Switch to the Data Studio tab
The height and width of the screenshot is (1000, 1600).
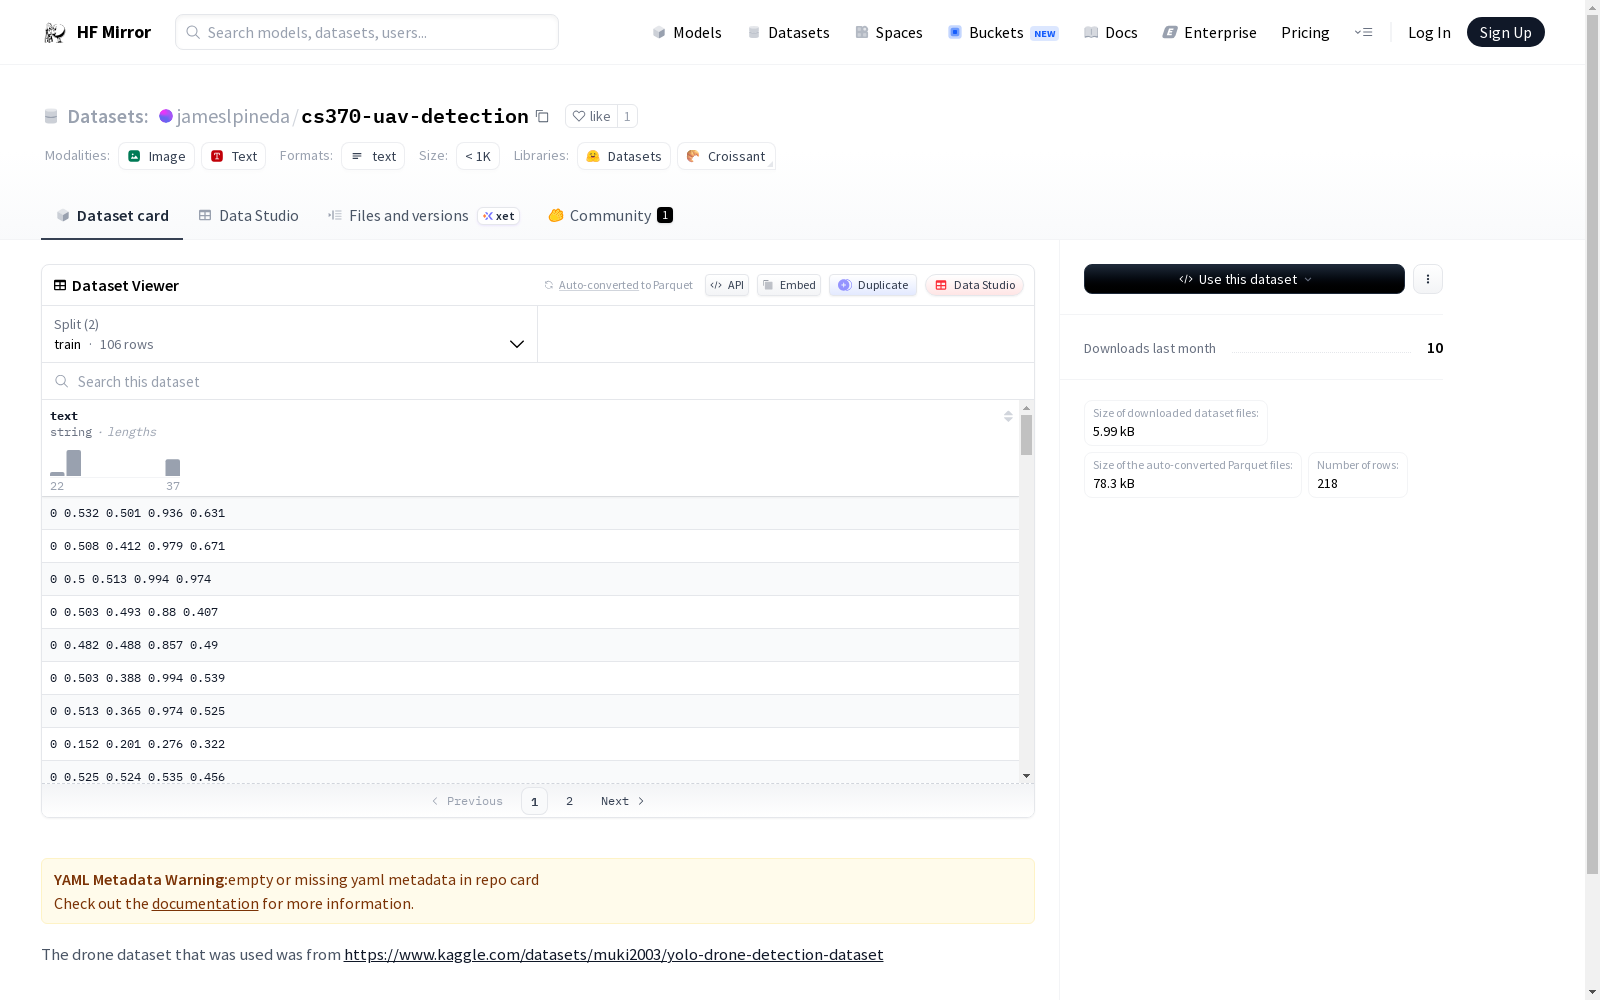(x=248, y=216)
